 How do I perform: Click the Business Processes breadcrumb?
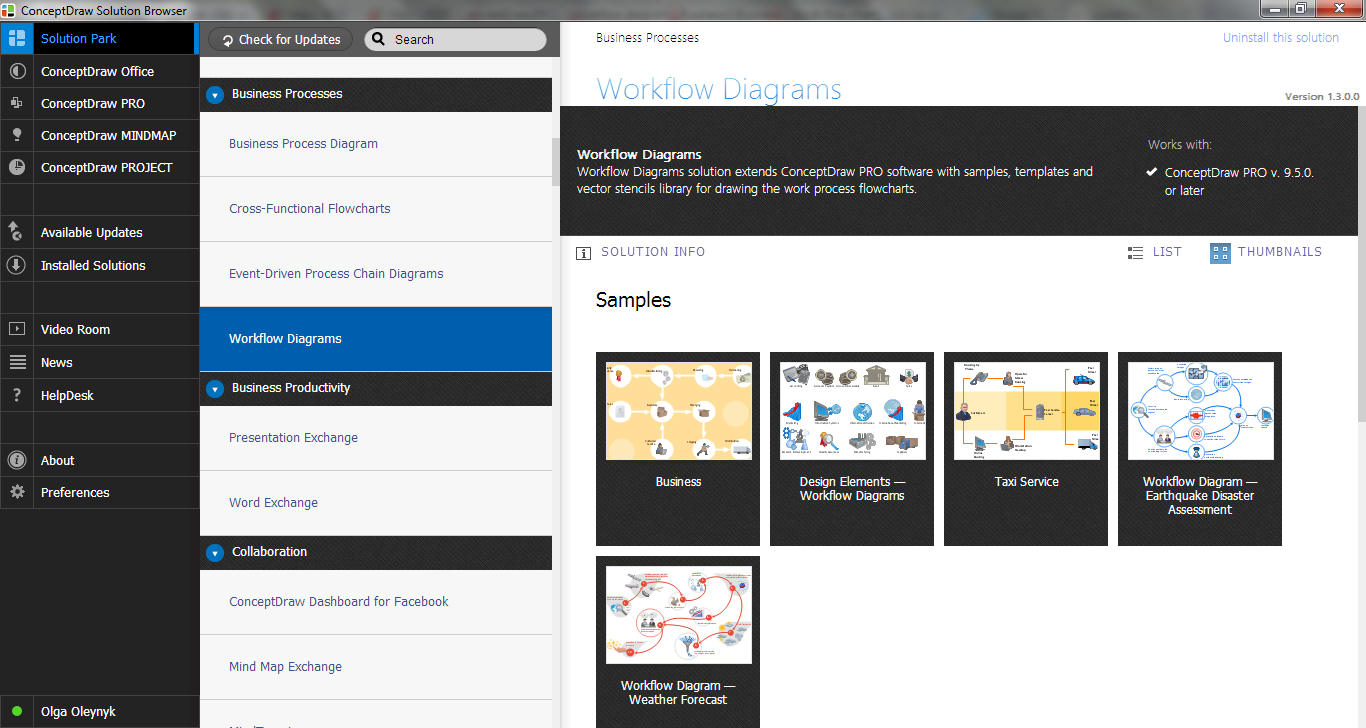coord(647,38)
